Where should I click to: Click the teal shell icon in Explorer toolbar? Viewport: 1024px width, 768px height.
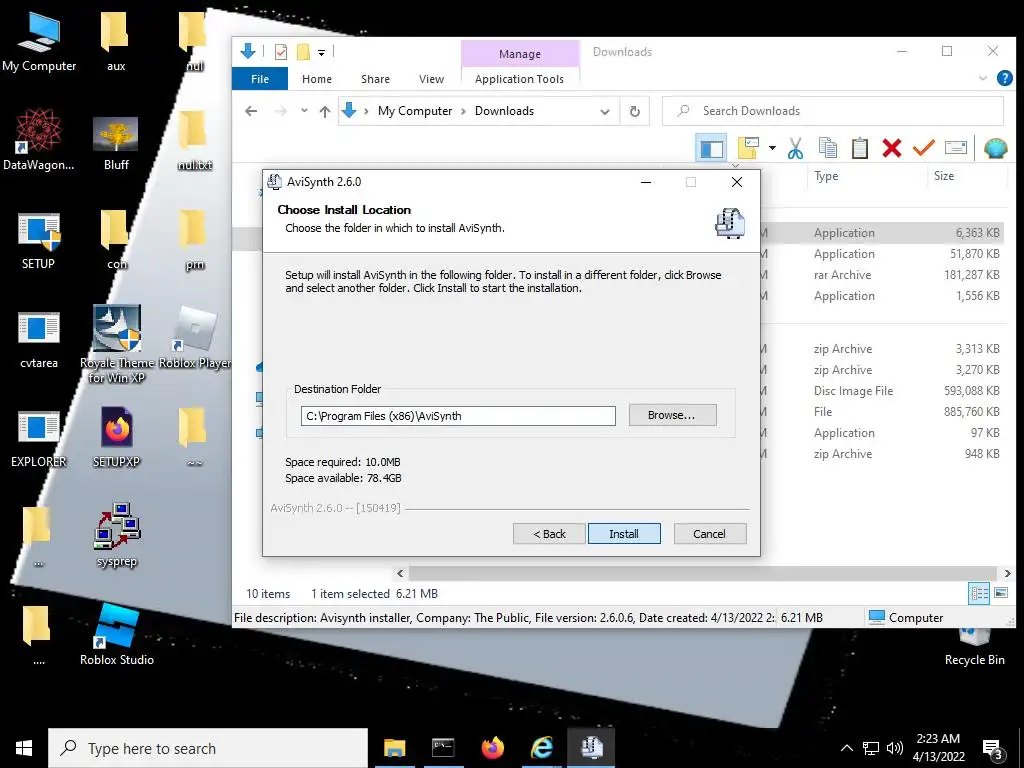pyautogui.click(x=995, y=148)
